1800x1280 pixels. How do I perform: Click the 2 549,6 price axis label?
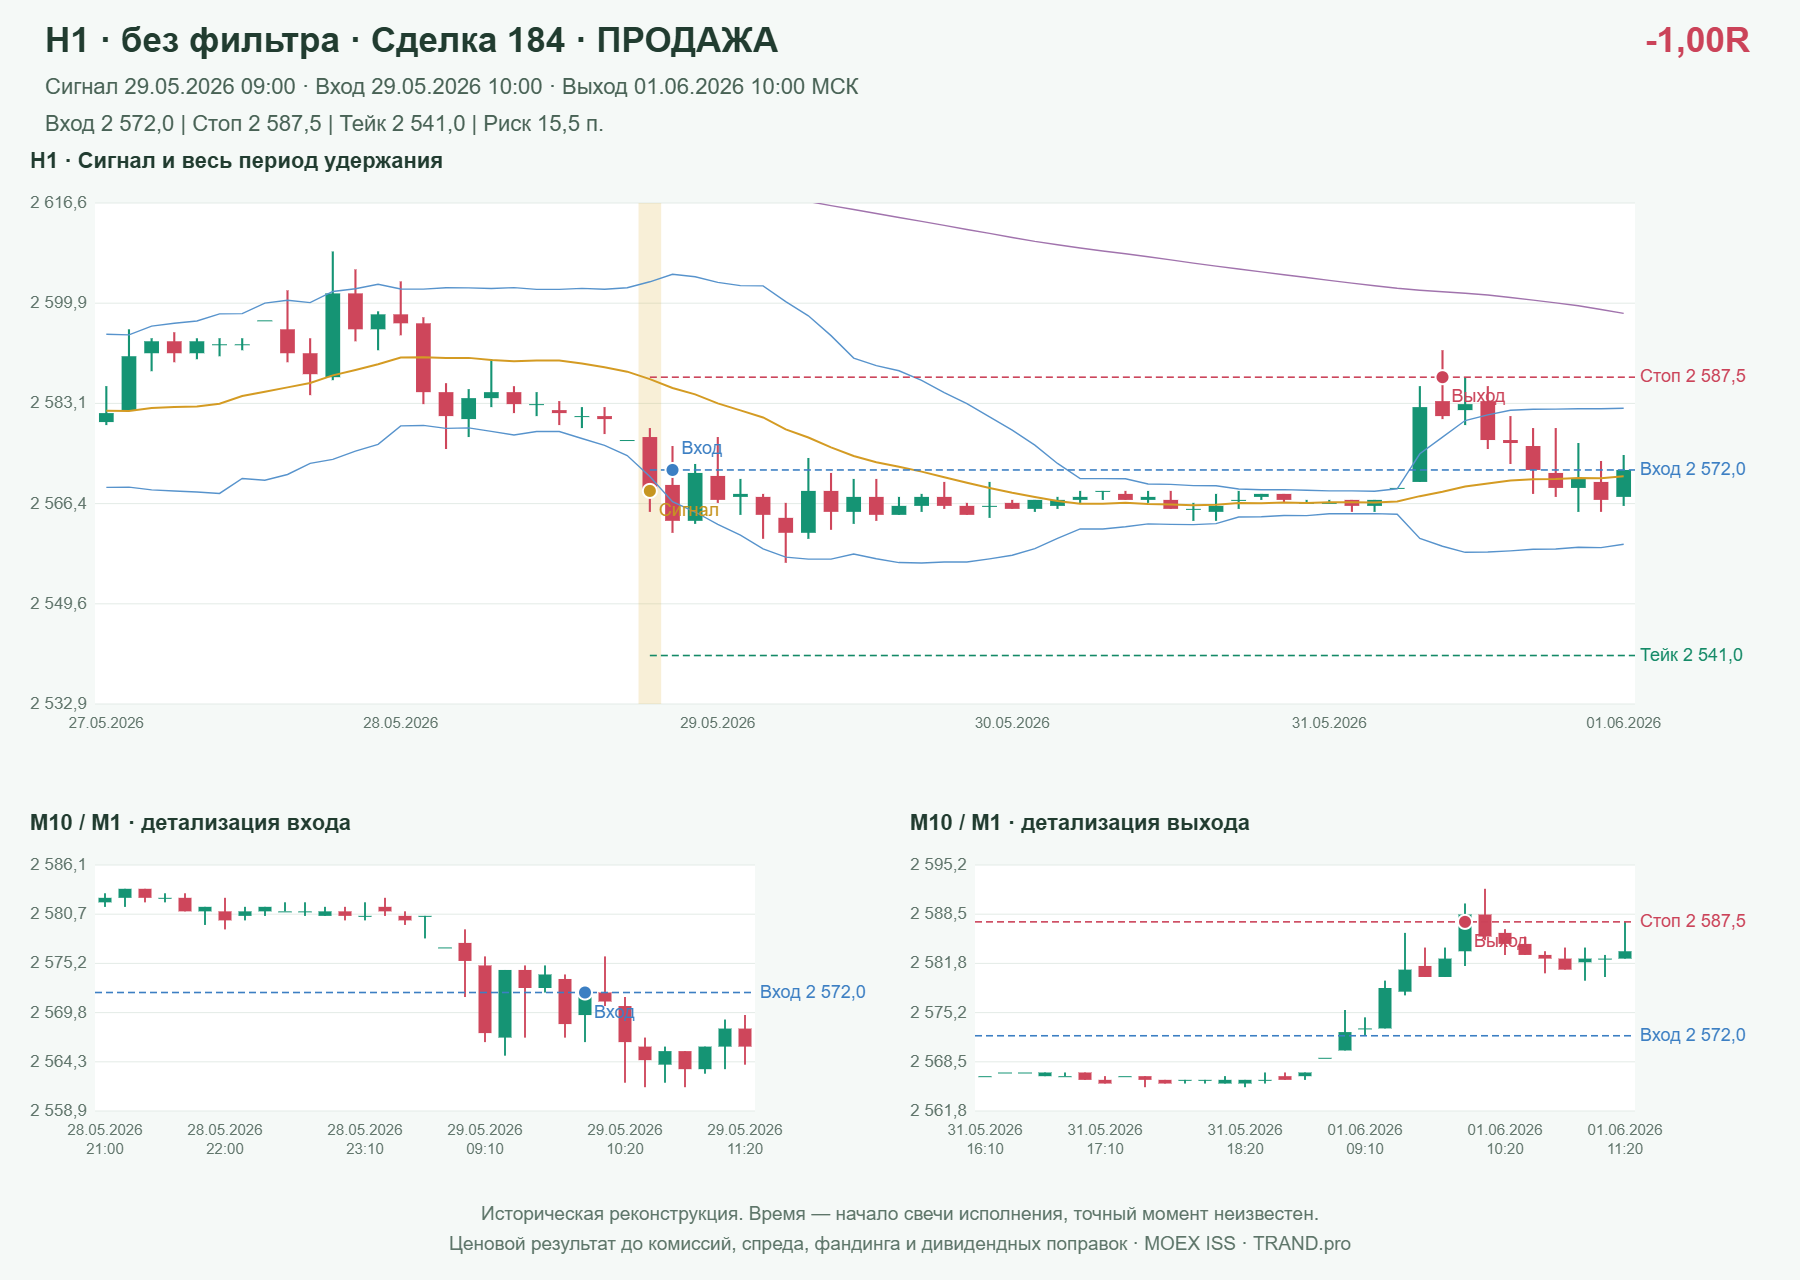point(58,603)
